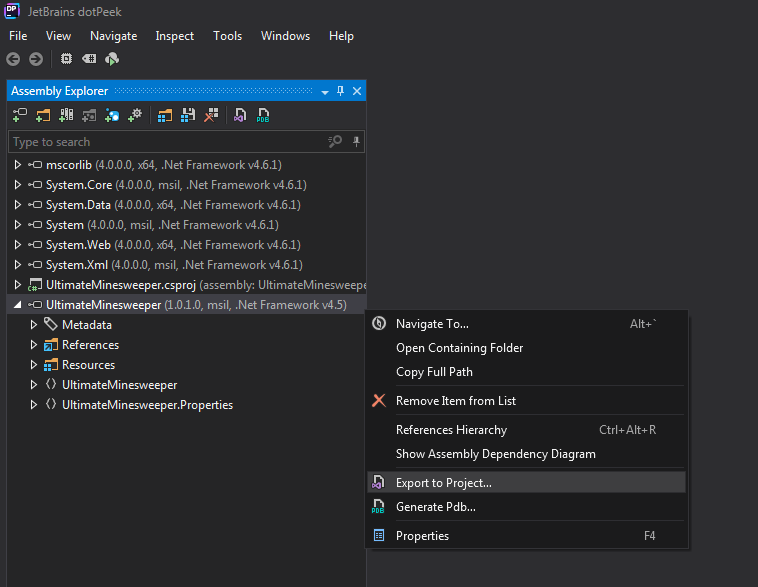Click the Save Assembly List disk icon

[188, 115]
